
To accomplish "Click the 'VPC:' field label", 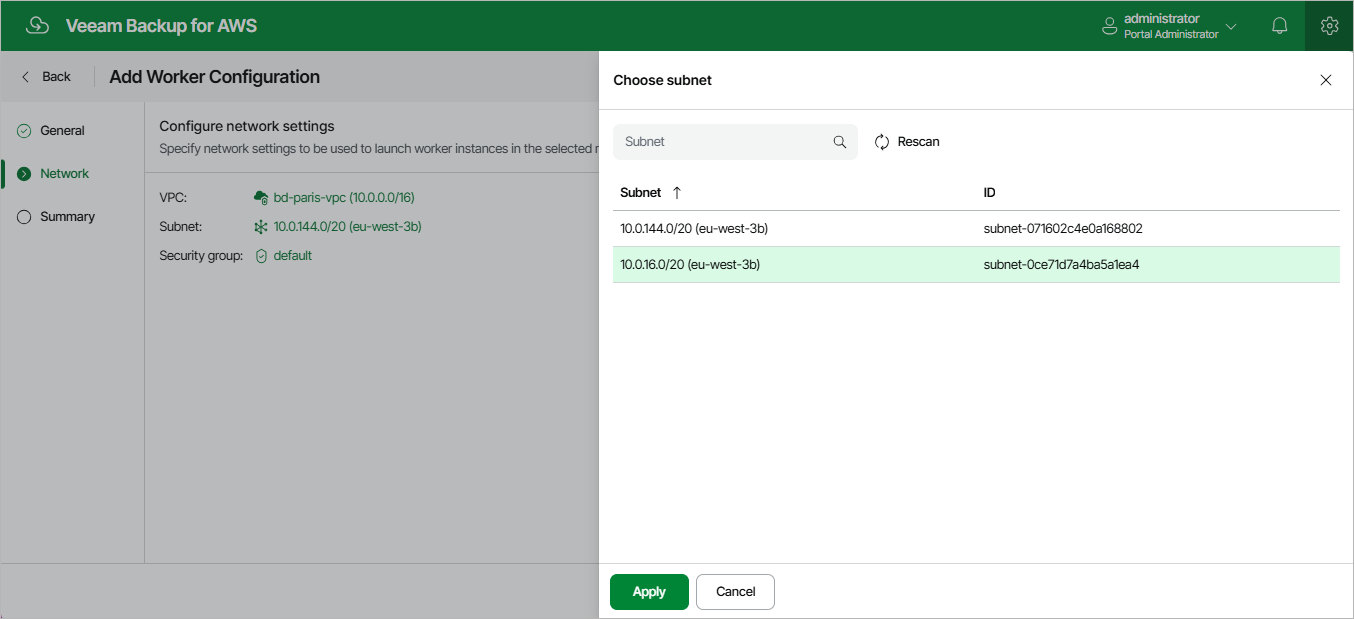I will 173,198.
